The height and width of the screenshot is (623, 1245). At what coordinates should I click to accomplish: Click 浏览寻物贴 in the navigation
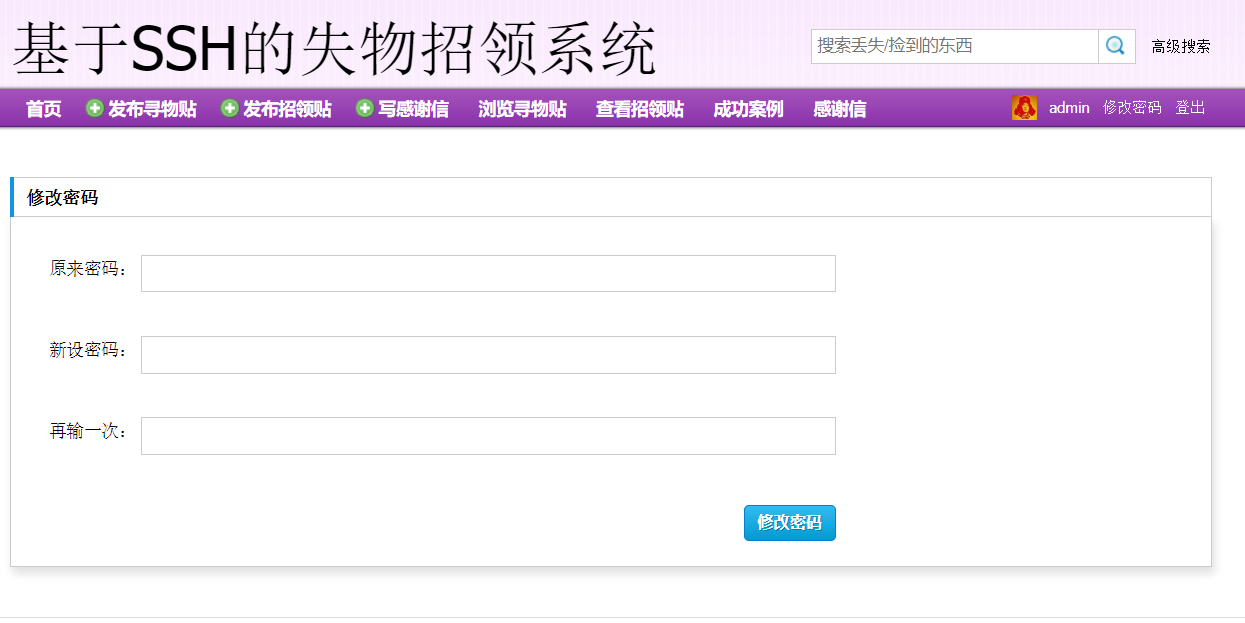(x=520, y=107)
